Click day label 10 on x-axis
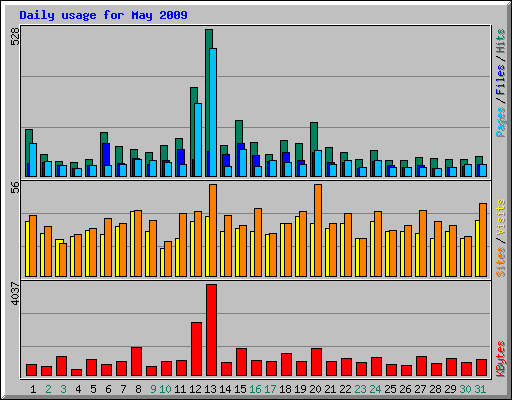Image resolution: width=512 pixels, height=400 pixels. [165, 389]
